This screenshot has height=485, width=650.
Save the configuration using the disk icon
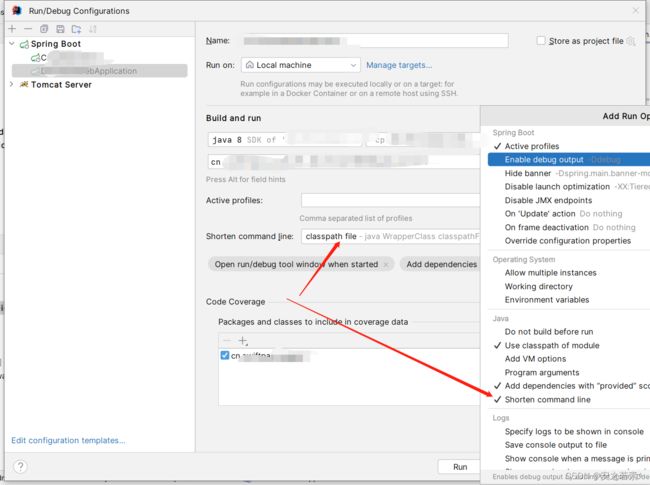click(60, 29)
